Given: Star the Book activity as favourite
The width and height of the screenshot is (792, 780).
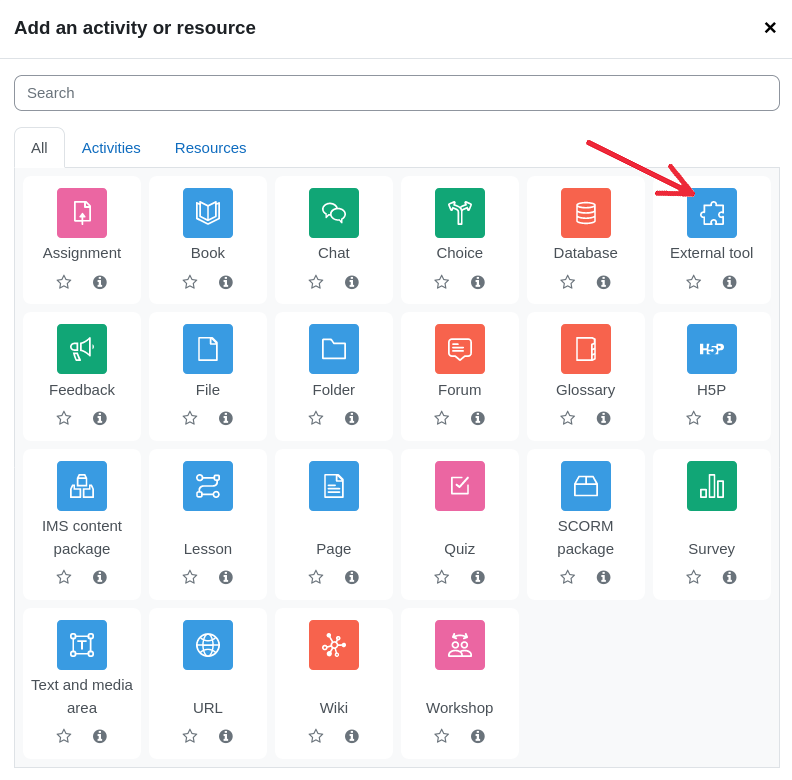Looking at the screenshot, I should 190,282.
